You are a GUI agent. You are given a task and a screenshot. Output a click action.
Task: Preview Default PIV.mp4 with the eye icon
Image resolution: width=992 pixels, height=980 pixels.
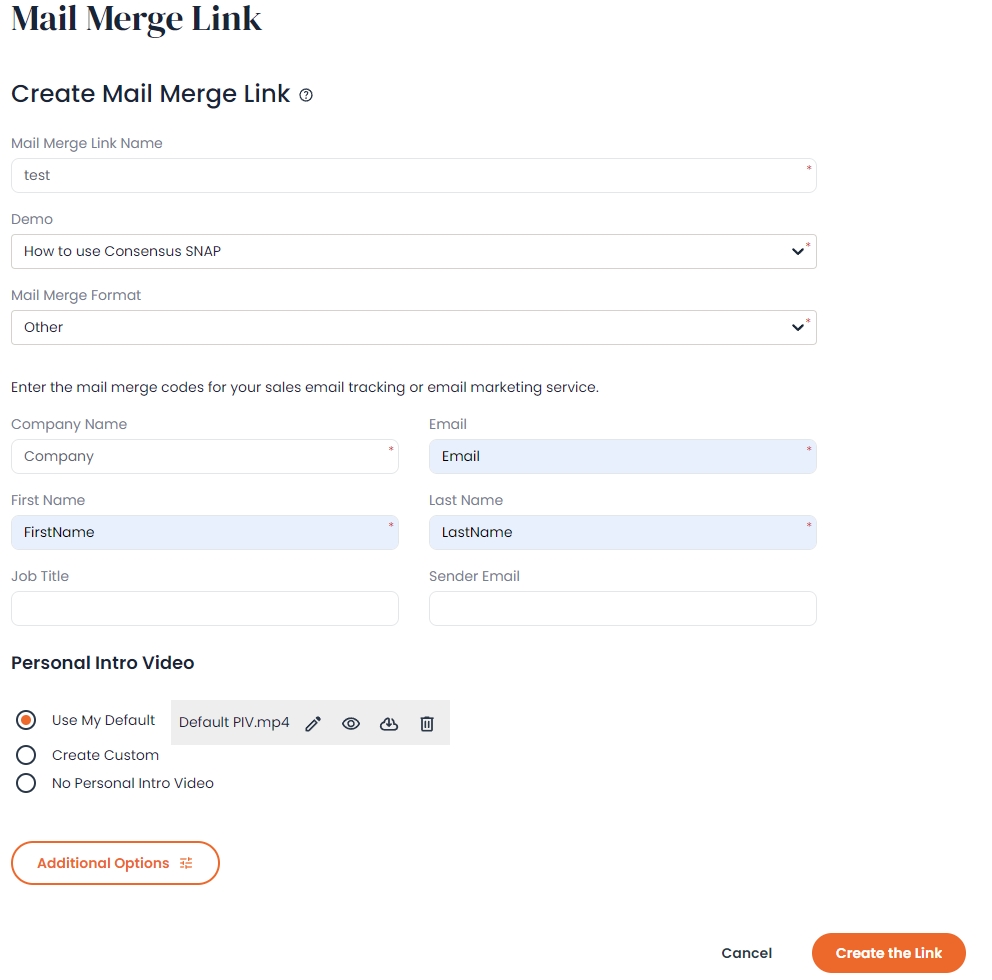click(x=351, y=723)
